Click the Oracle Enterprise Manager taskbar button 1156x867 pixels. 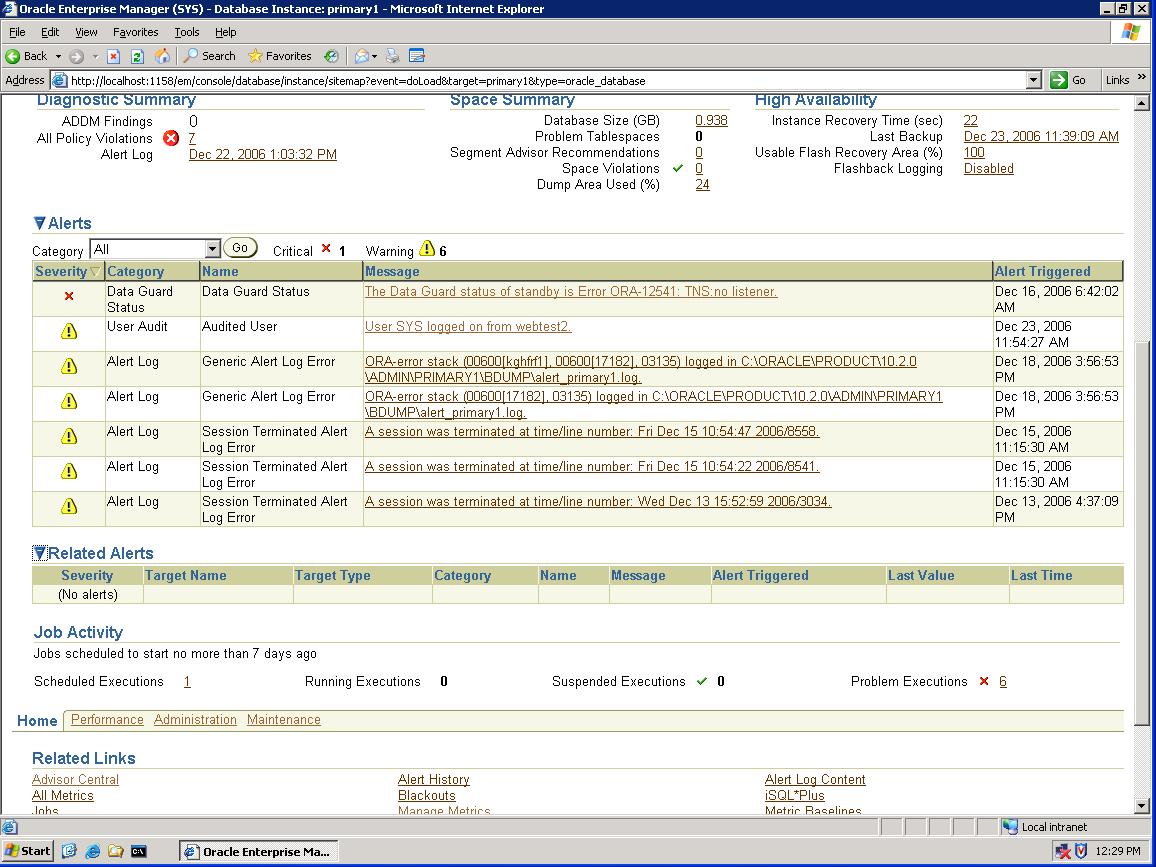point(259,851)
